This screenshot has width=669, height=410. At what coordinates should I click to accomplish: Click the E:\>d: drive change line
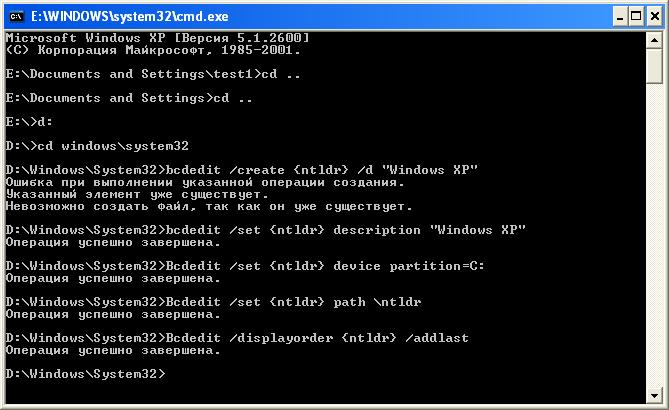click(x=25, y=121)
